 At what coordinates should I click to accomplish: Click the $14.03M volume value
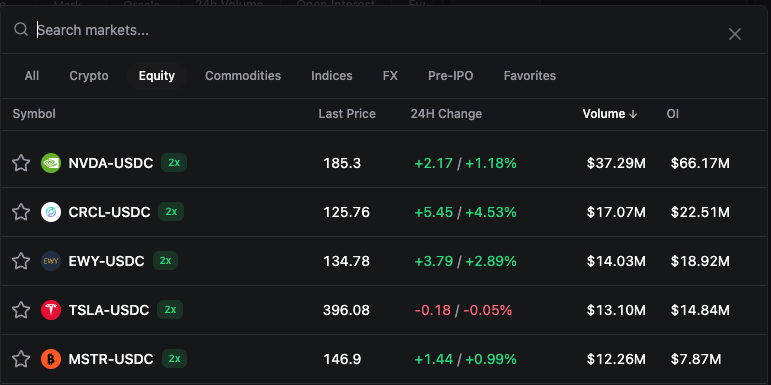(616, 262)
